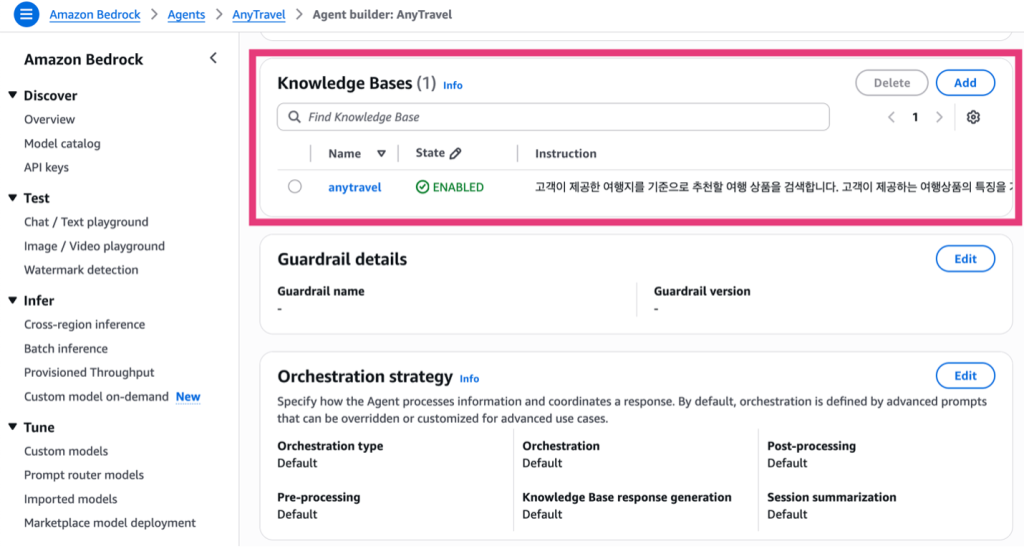Viewport: 1024px width, 549px height.
Task: Collapse the Tune section
Action: pyautogui.click(x=13, y=427)
